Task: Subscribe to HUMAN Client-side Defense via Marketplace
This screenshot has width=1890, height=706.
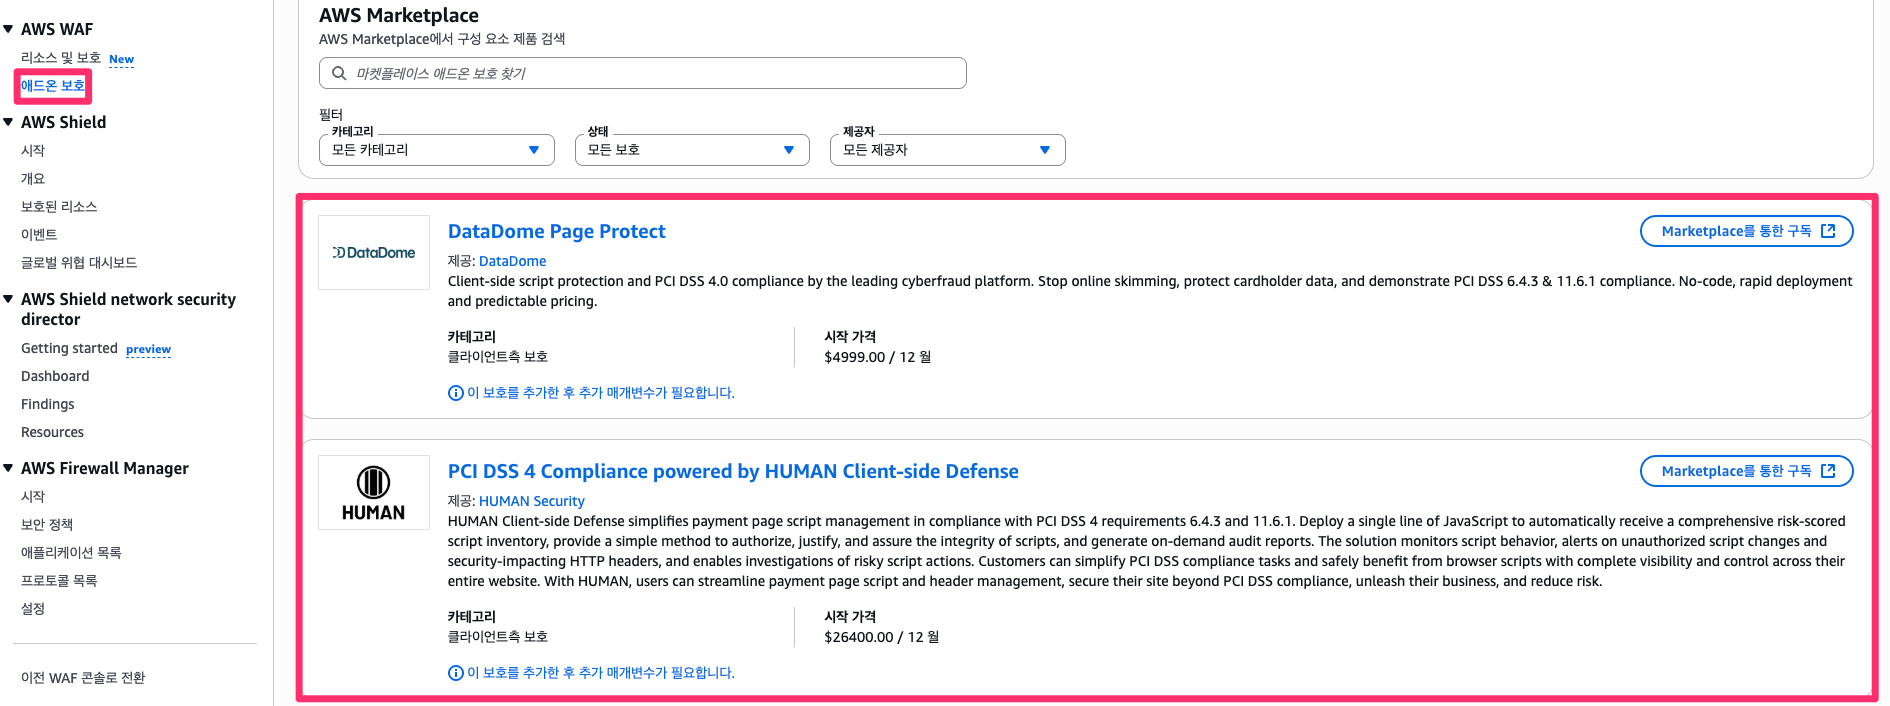Action: pyautogui.click(x=1746, y=471)
